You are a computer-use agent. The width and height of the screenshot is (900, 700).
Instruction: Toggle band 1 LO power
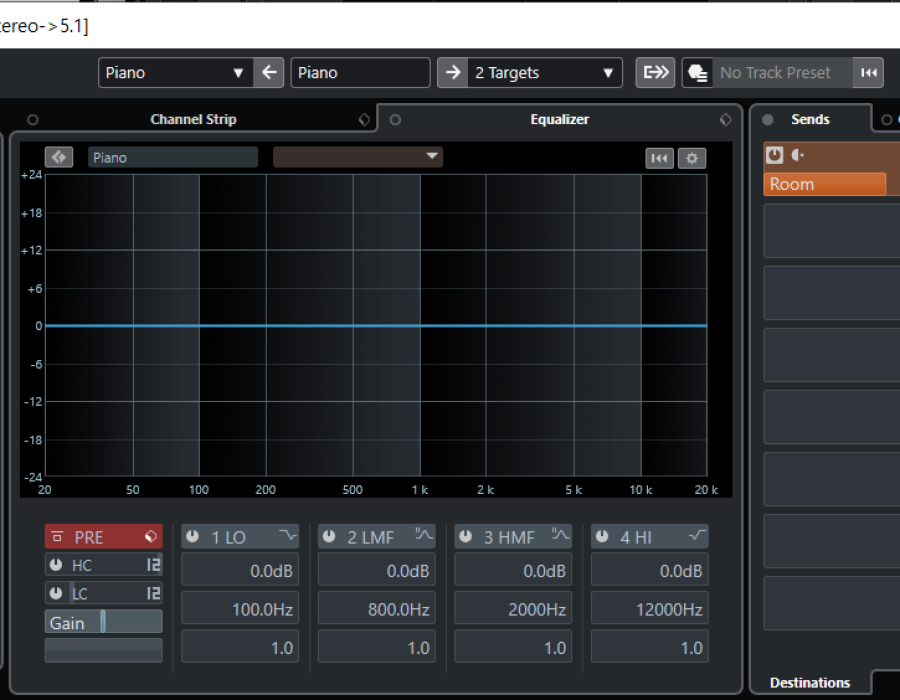(x=192, y=536)
